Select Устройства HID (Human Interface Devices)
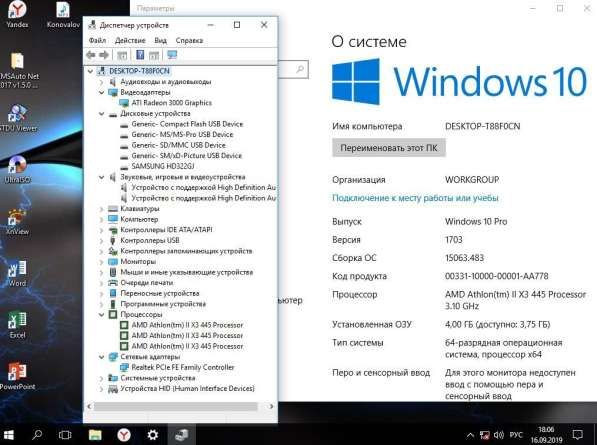This screenshot has width=597, height=445. pyautogui.click(x=187, y=389)
